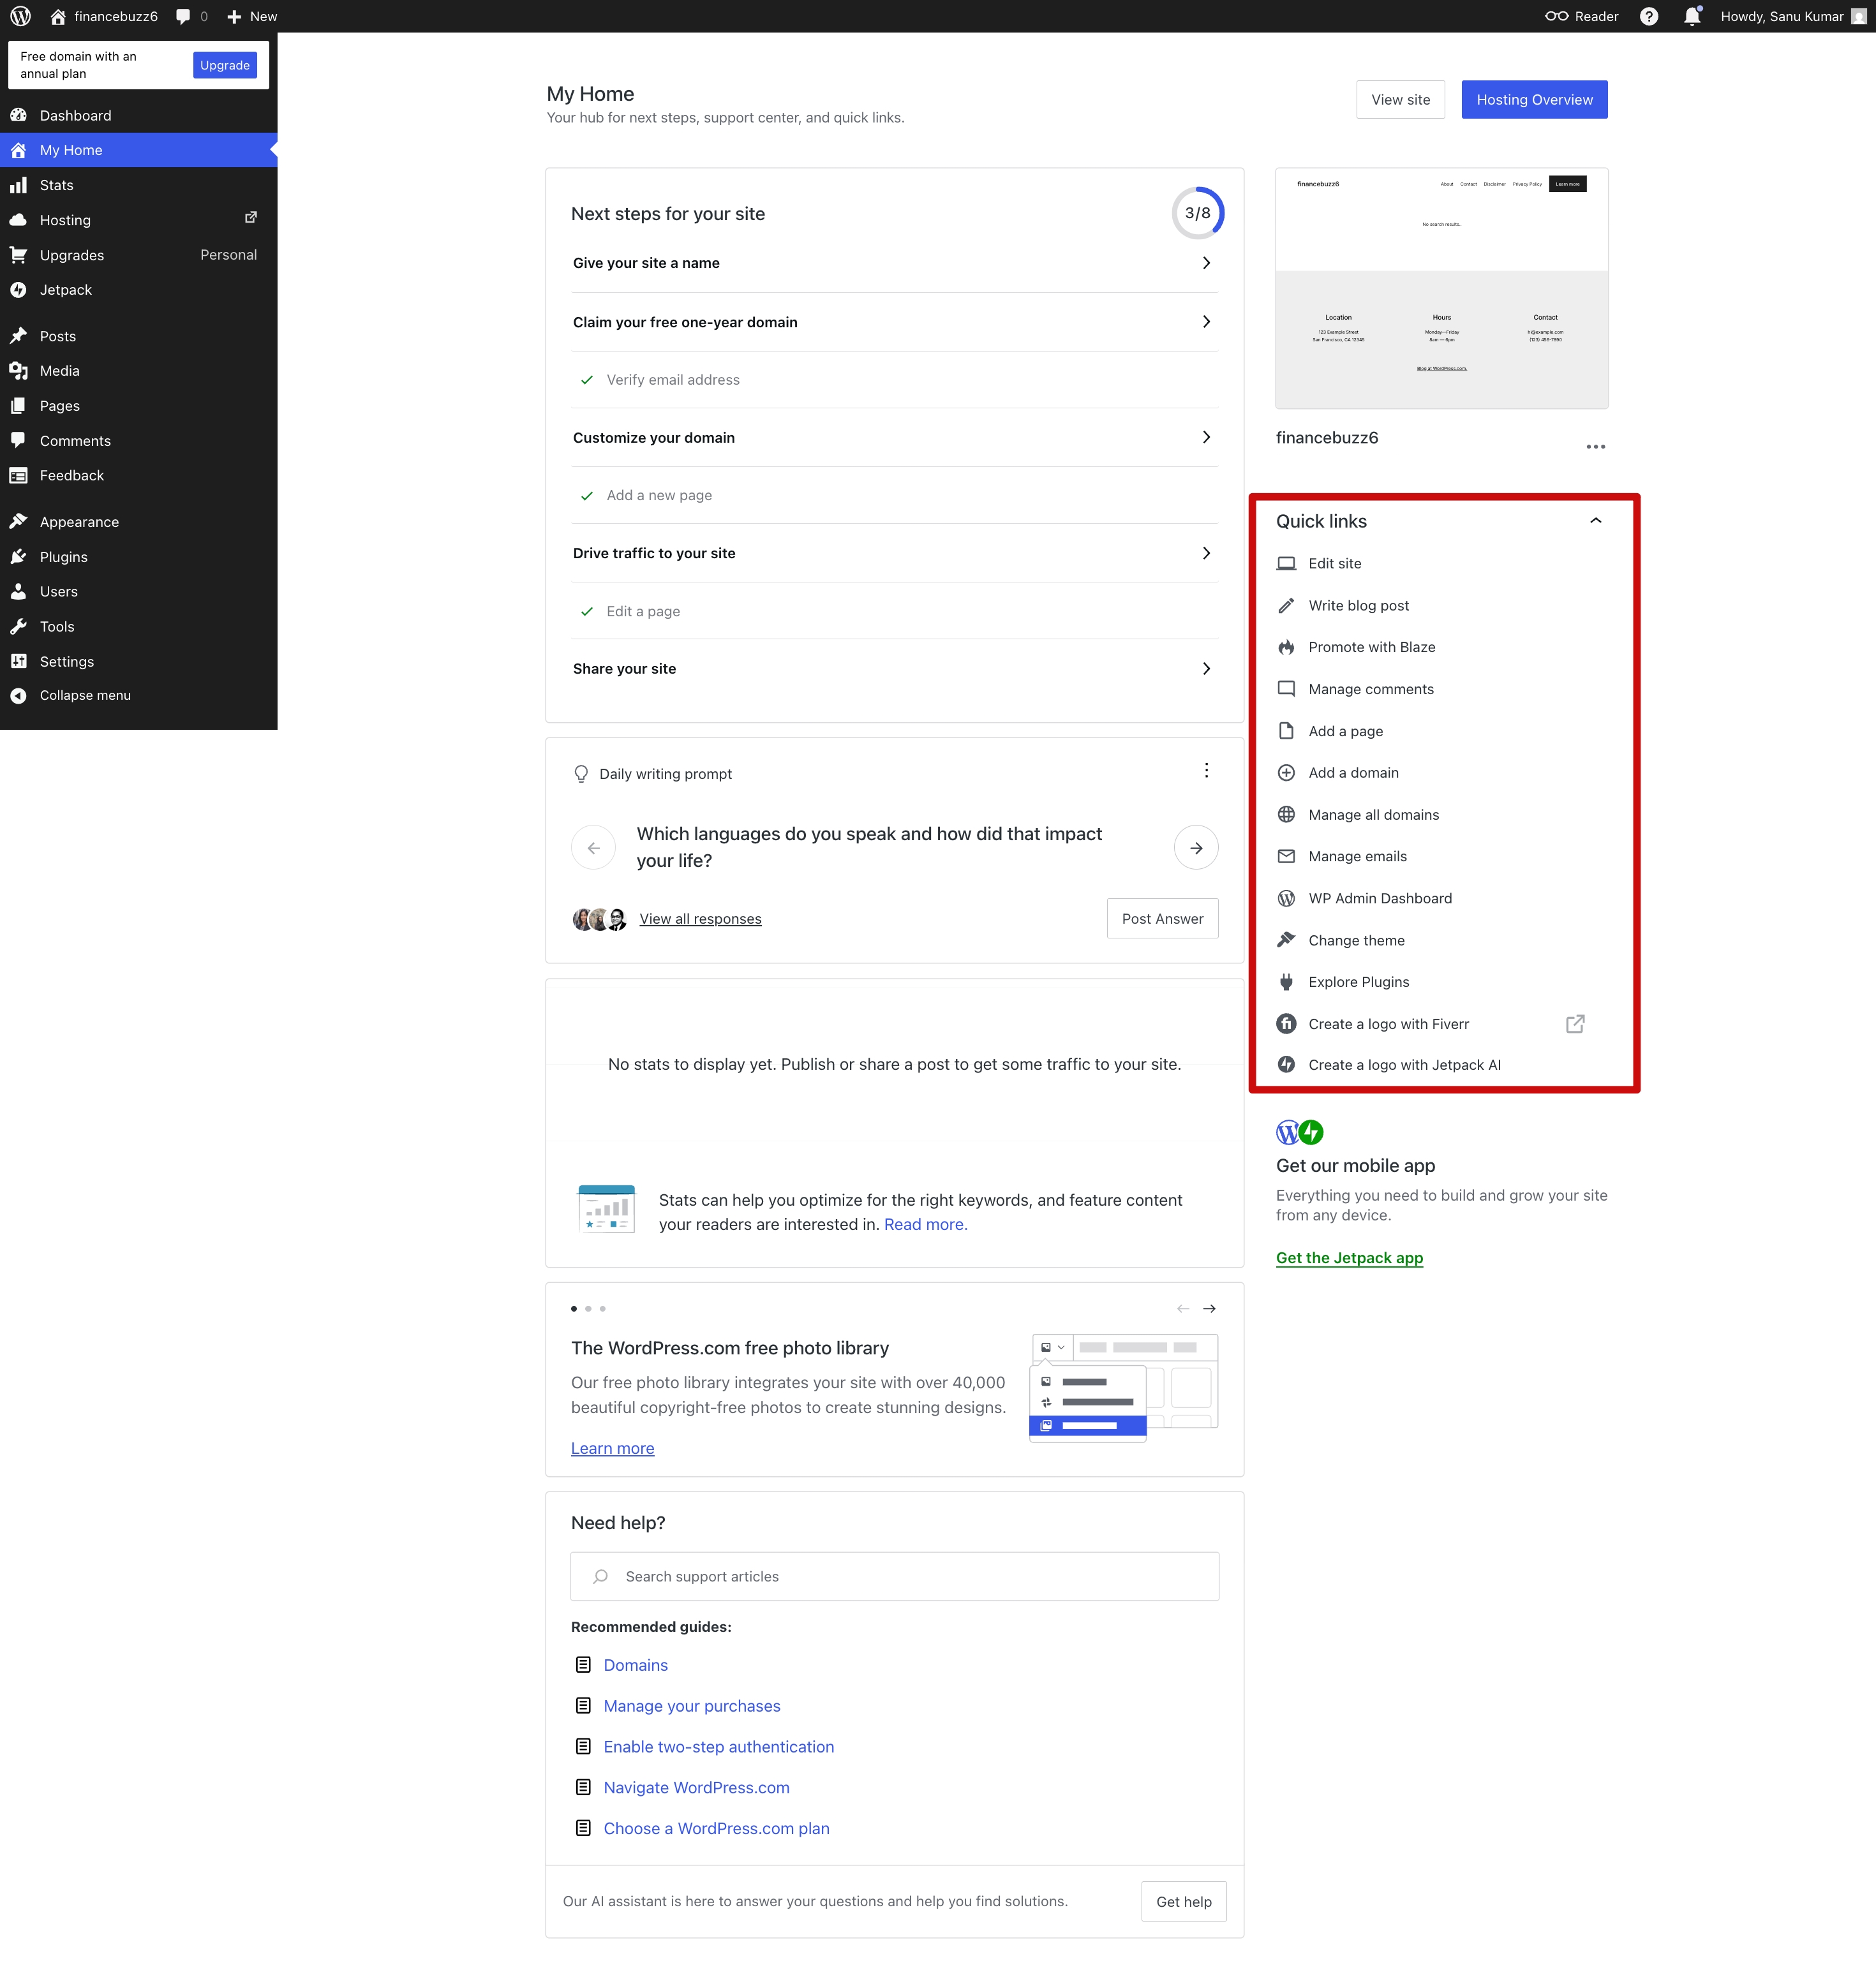This screenshot has height=1970, width=1876.
Task: Click the site preview thumbnail
Action: tap(1441, 288)
